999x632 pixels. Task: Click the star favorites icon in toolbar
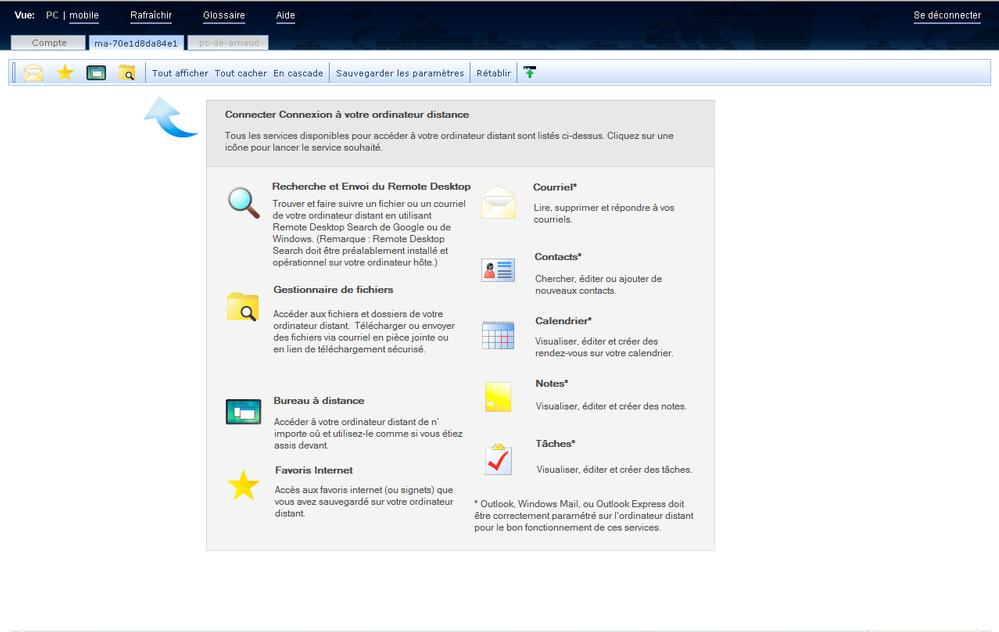(x=65, y=73)
